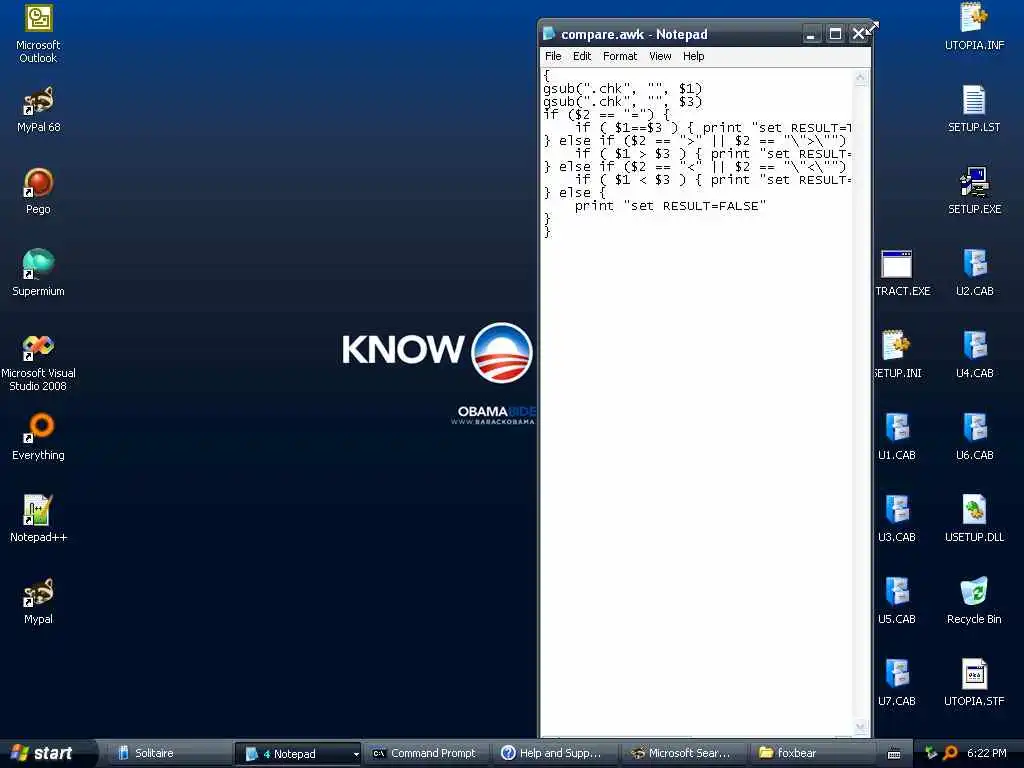Select the Notepad++ desktop shortcut

pyautogui.click(x=38, y=519)
